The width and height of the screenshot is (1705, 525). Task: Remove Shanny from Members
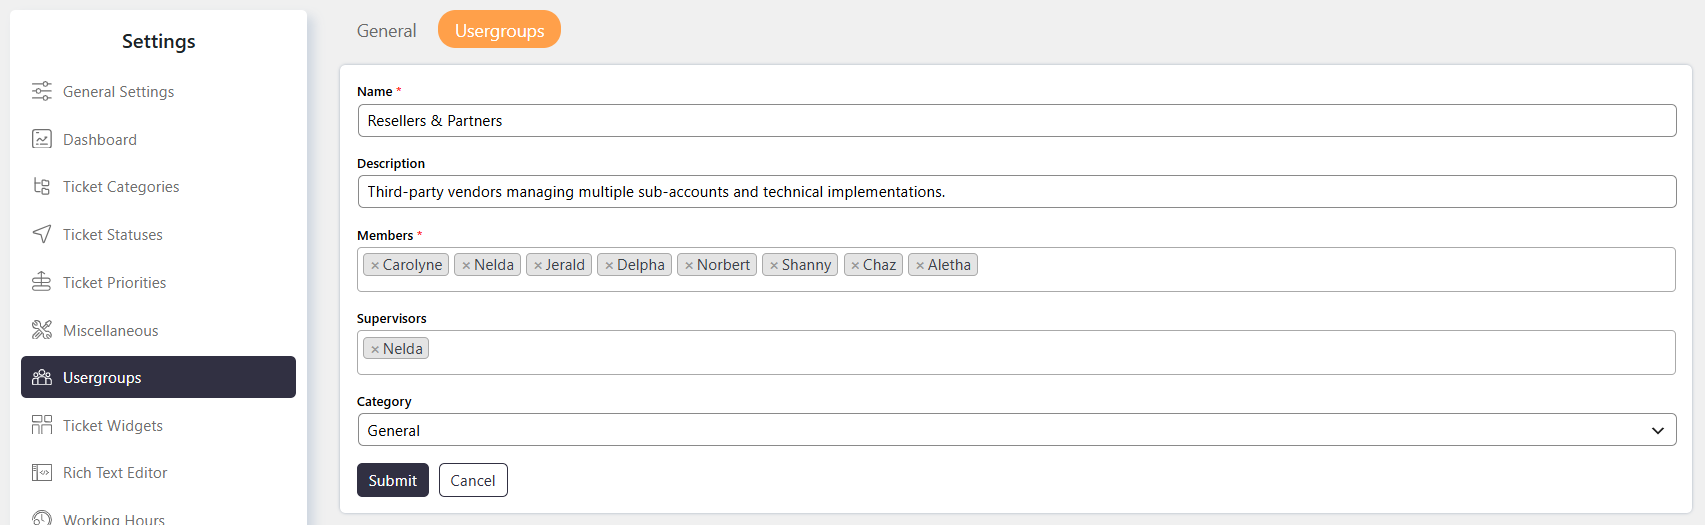pos(774,265)
